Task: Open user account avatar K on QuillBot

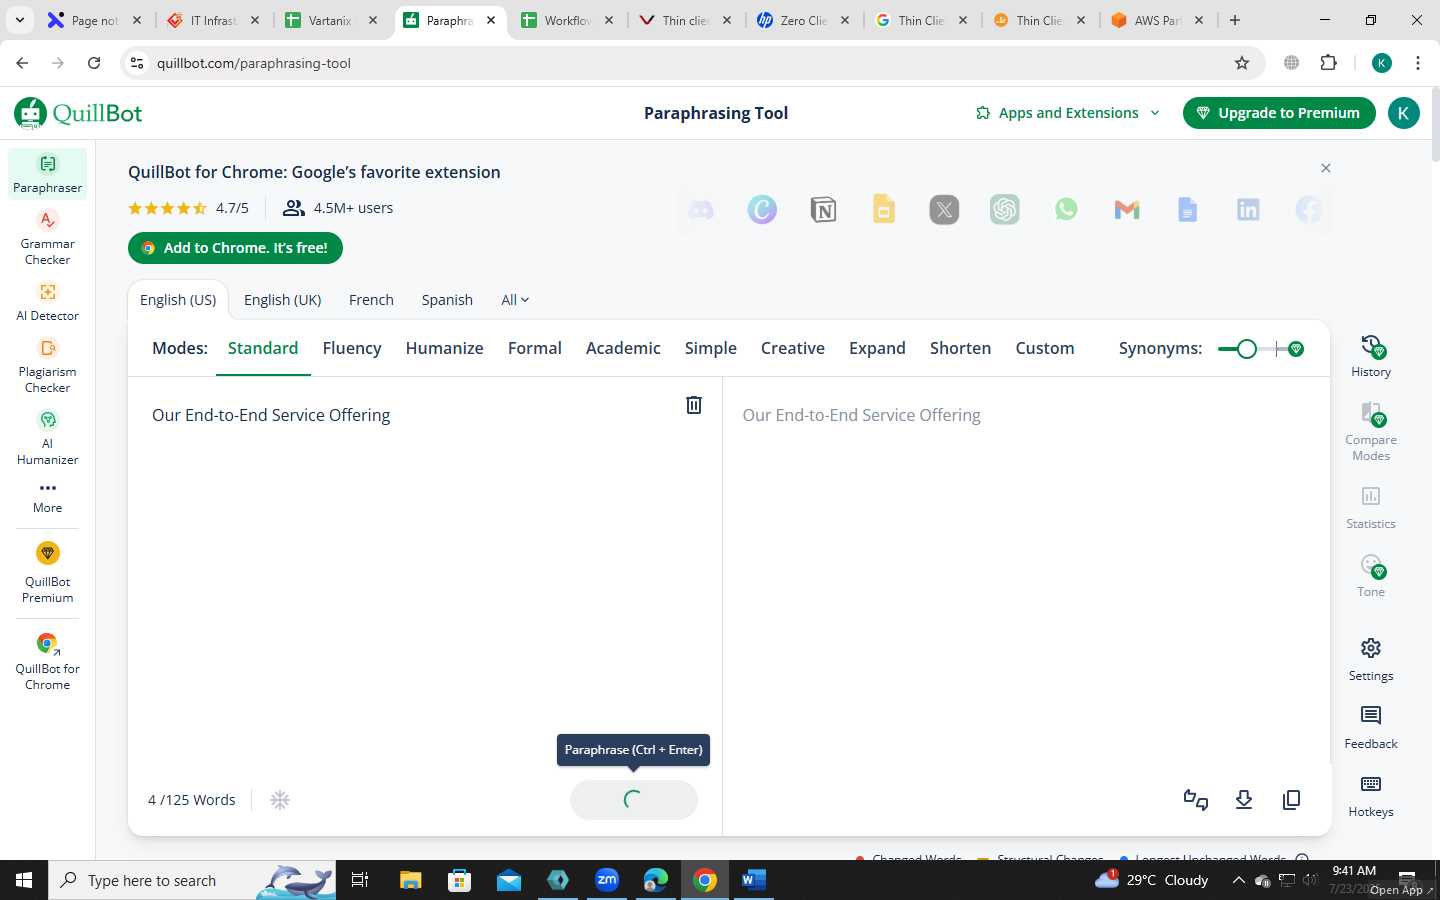Action: pos(1403,113)
